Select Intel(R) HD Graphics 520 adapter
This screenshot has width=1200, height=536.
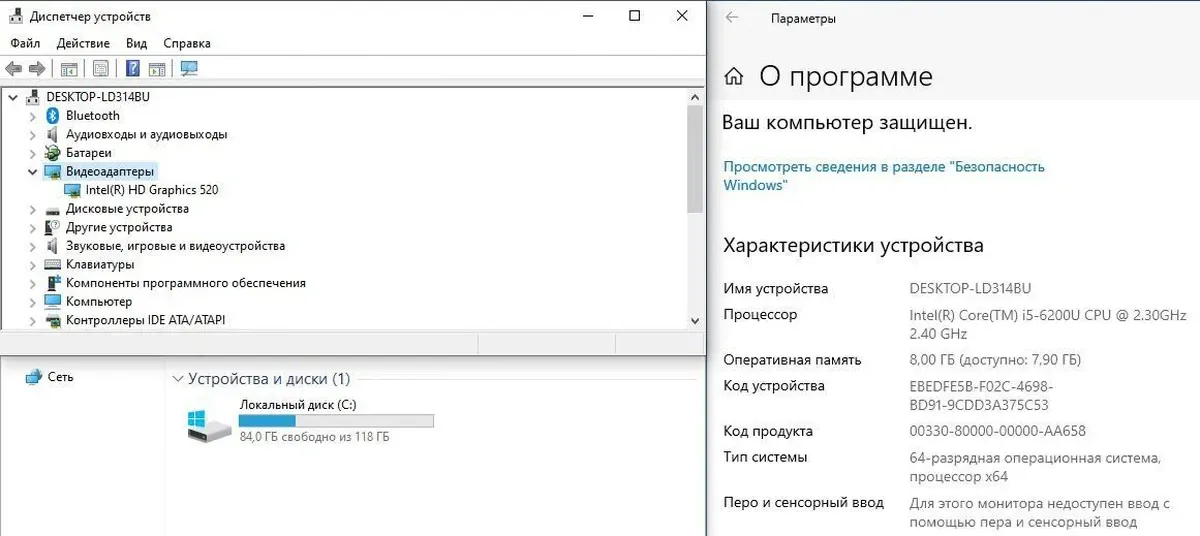pos(151,190)
